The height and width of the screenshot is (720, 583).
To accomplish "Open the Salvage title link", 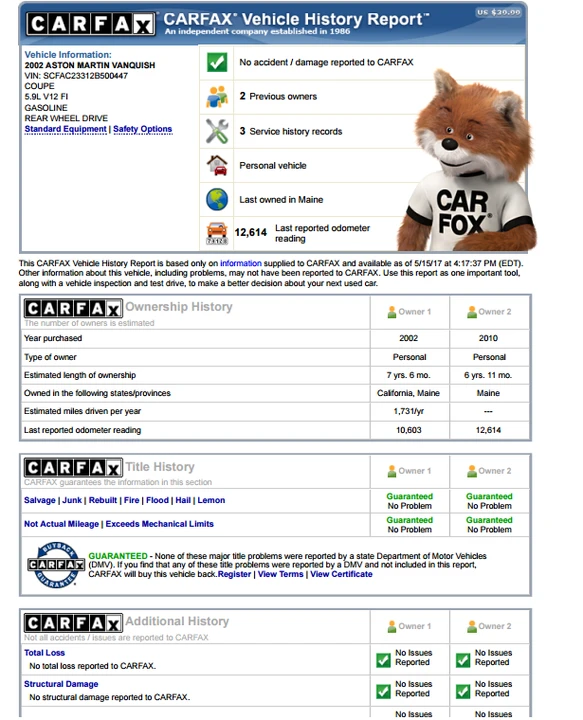I will 39,500.
